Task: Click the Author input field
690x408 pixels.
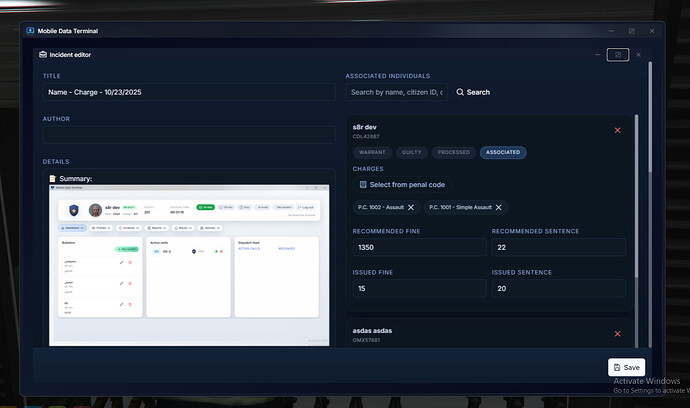Action: click(x=189, y=135)
